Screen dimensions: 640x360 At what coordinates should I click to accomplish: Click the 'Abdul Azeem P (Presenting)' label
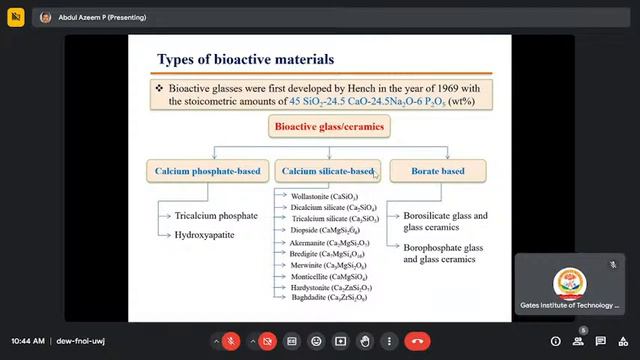pos(102,18)
